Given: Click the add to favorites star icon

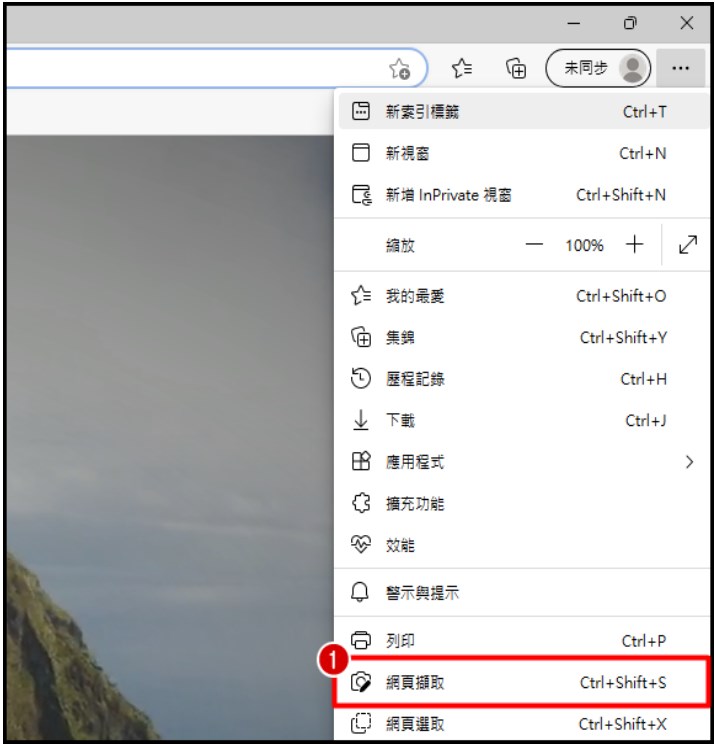Looking at the screenshot, I should 399,69.
